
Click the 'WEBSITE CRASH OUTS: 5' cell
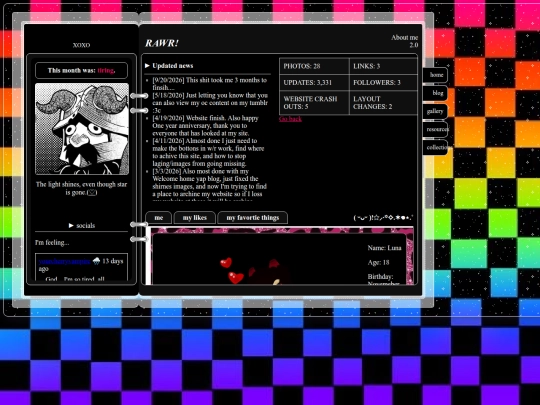click(314, 103)
